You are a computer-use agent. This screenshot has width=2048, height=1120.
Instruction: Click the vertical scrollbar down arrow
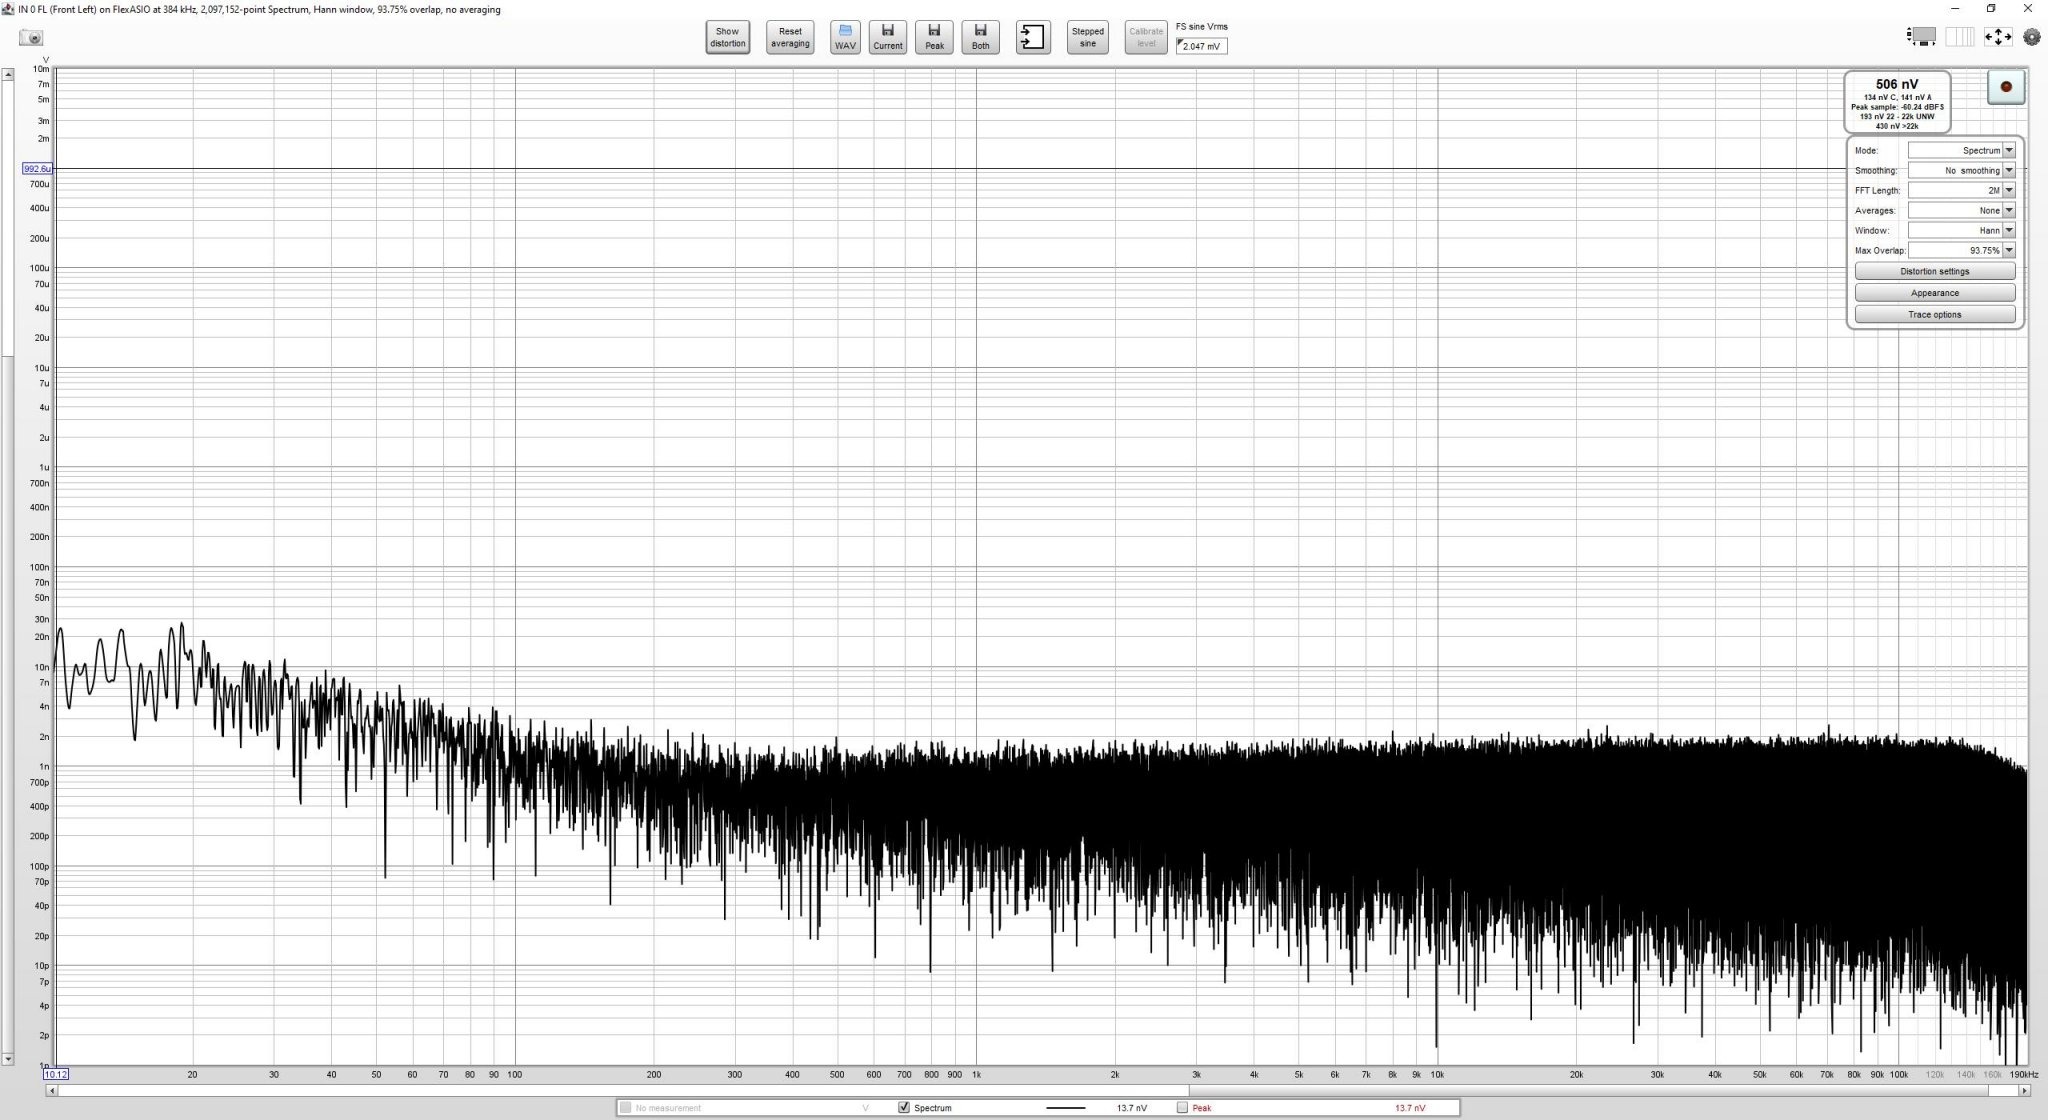click(7, 1058)
